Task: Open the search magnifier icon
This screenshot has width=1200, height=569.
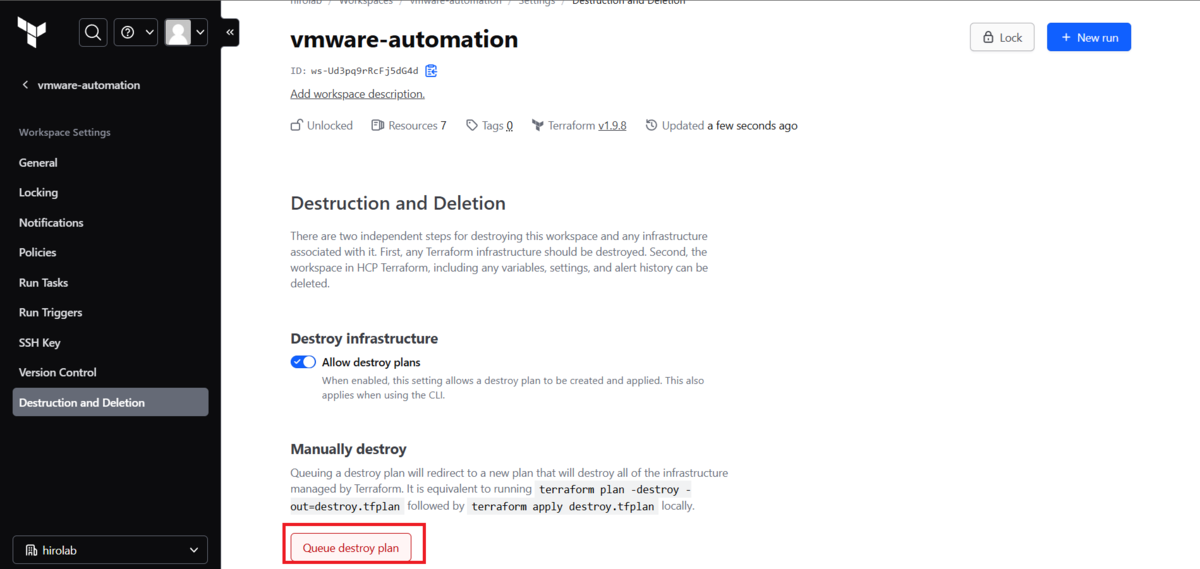Action: pos(93,33)
